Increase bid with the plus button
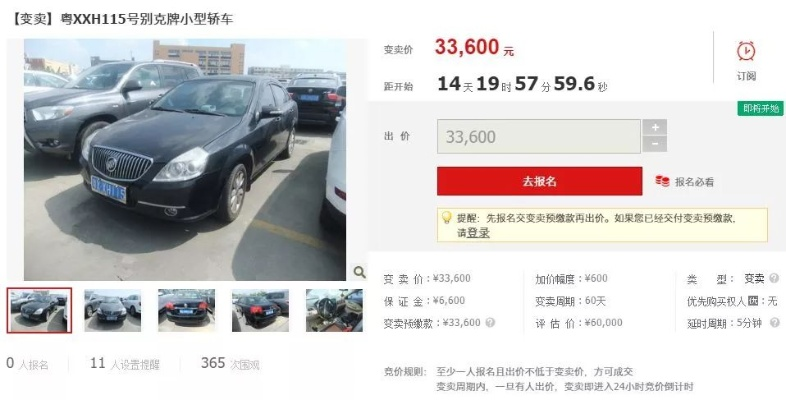This screenshot has height=400, width=786. click(655, 127)
